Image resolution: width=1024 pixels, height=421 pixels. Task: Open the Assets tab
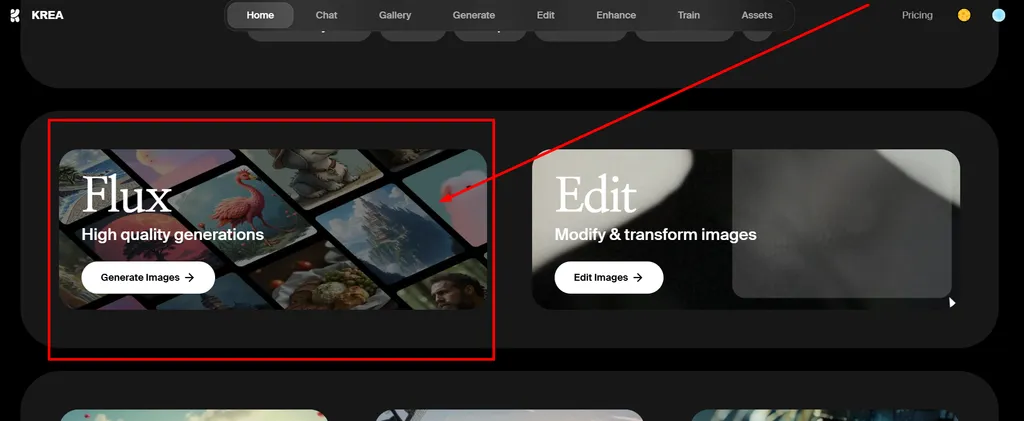point(757,15)
